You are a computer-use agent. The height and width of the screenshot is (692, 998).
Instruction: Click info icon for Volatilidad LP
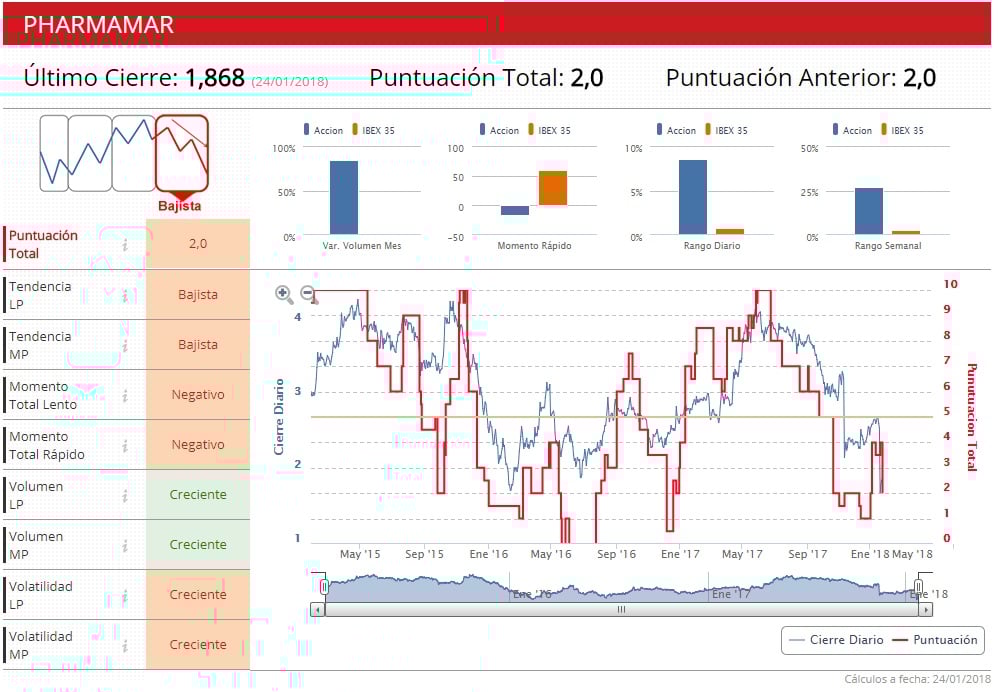125,596
